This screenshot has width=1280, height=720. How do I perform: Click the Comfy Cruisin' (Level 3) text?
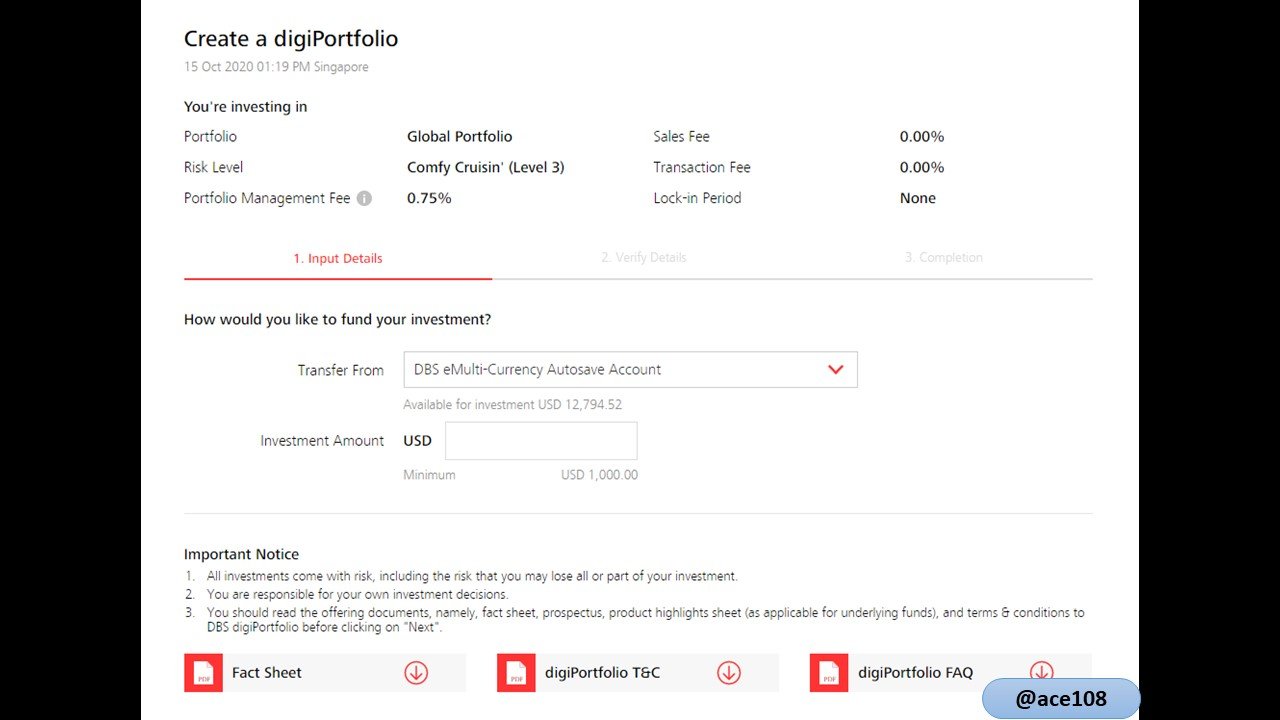pyautogui.click(x=486, y=167)
